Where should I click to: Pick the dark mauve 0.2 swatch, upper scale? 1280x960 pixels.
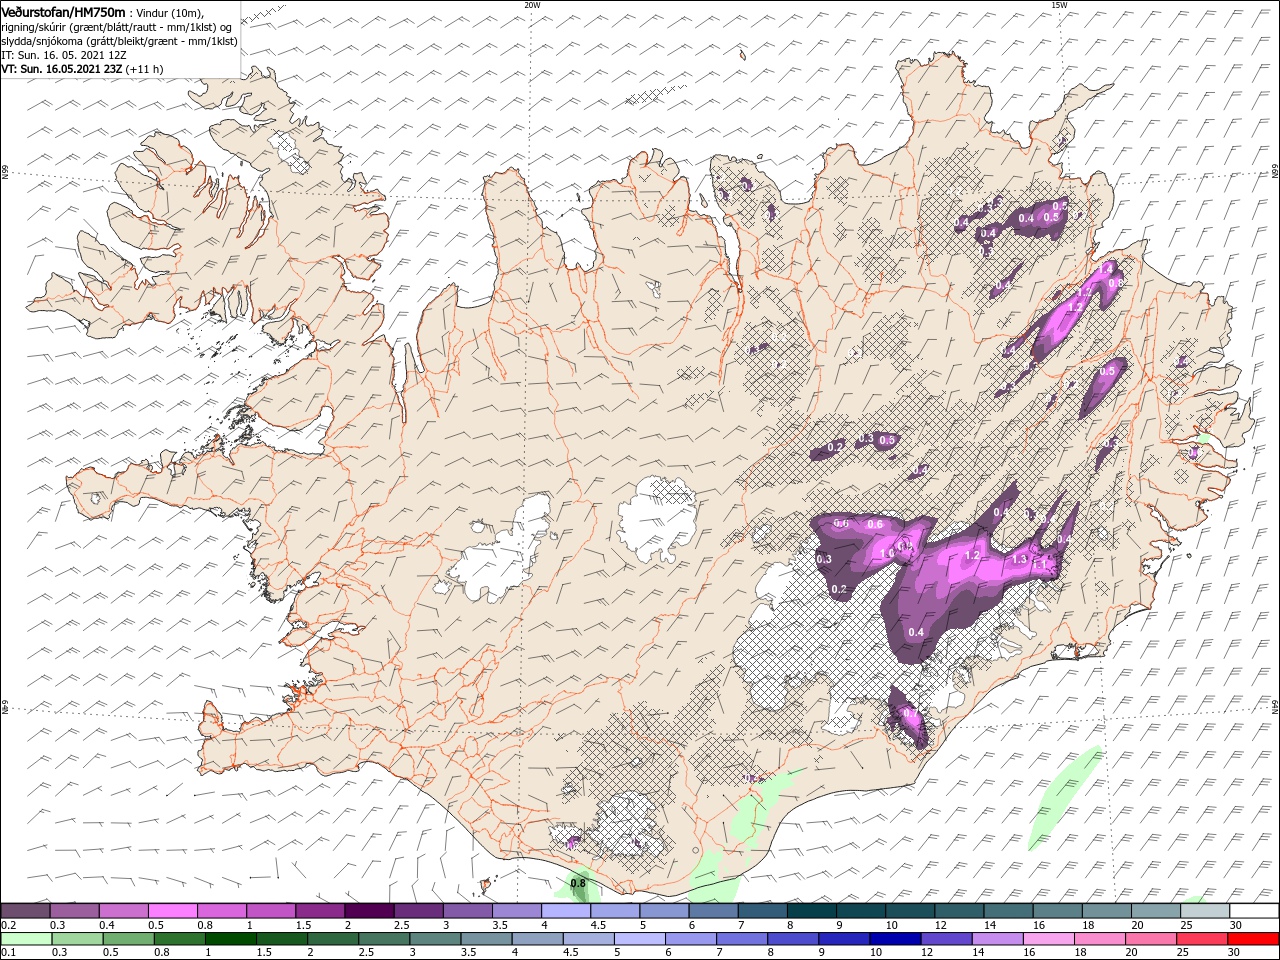[25, 910]
